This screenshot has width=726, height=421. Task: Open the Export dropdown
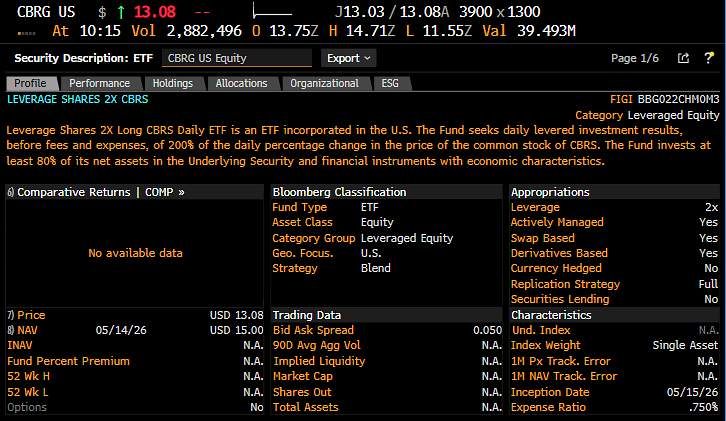[x=349, y=58]
